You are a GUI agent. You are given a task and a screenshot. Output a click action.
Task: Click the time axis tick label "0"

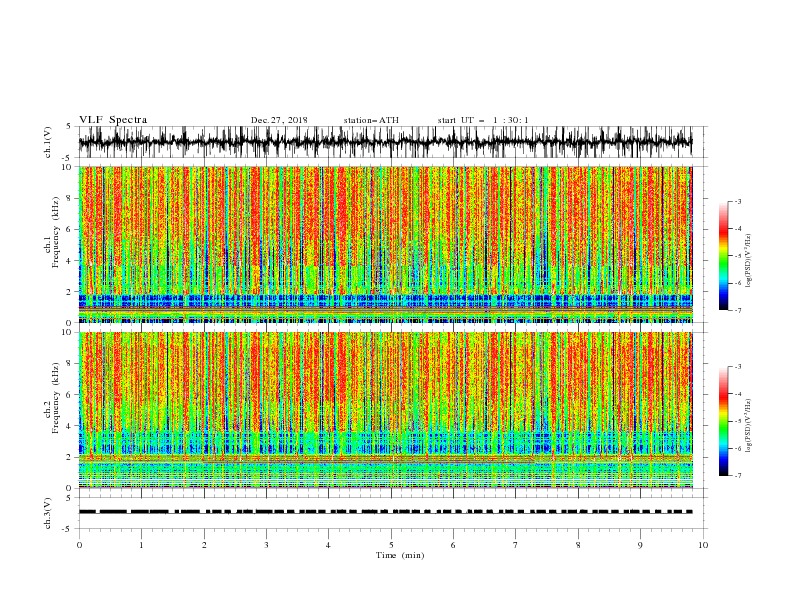(x=79, y=545)
